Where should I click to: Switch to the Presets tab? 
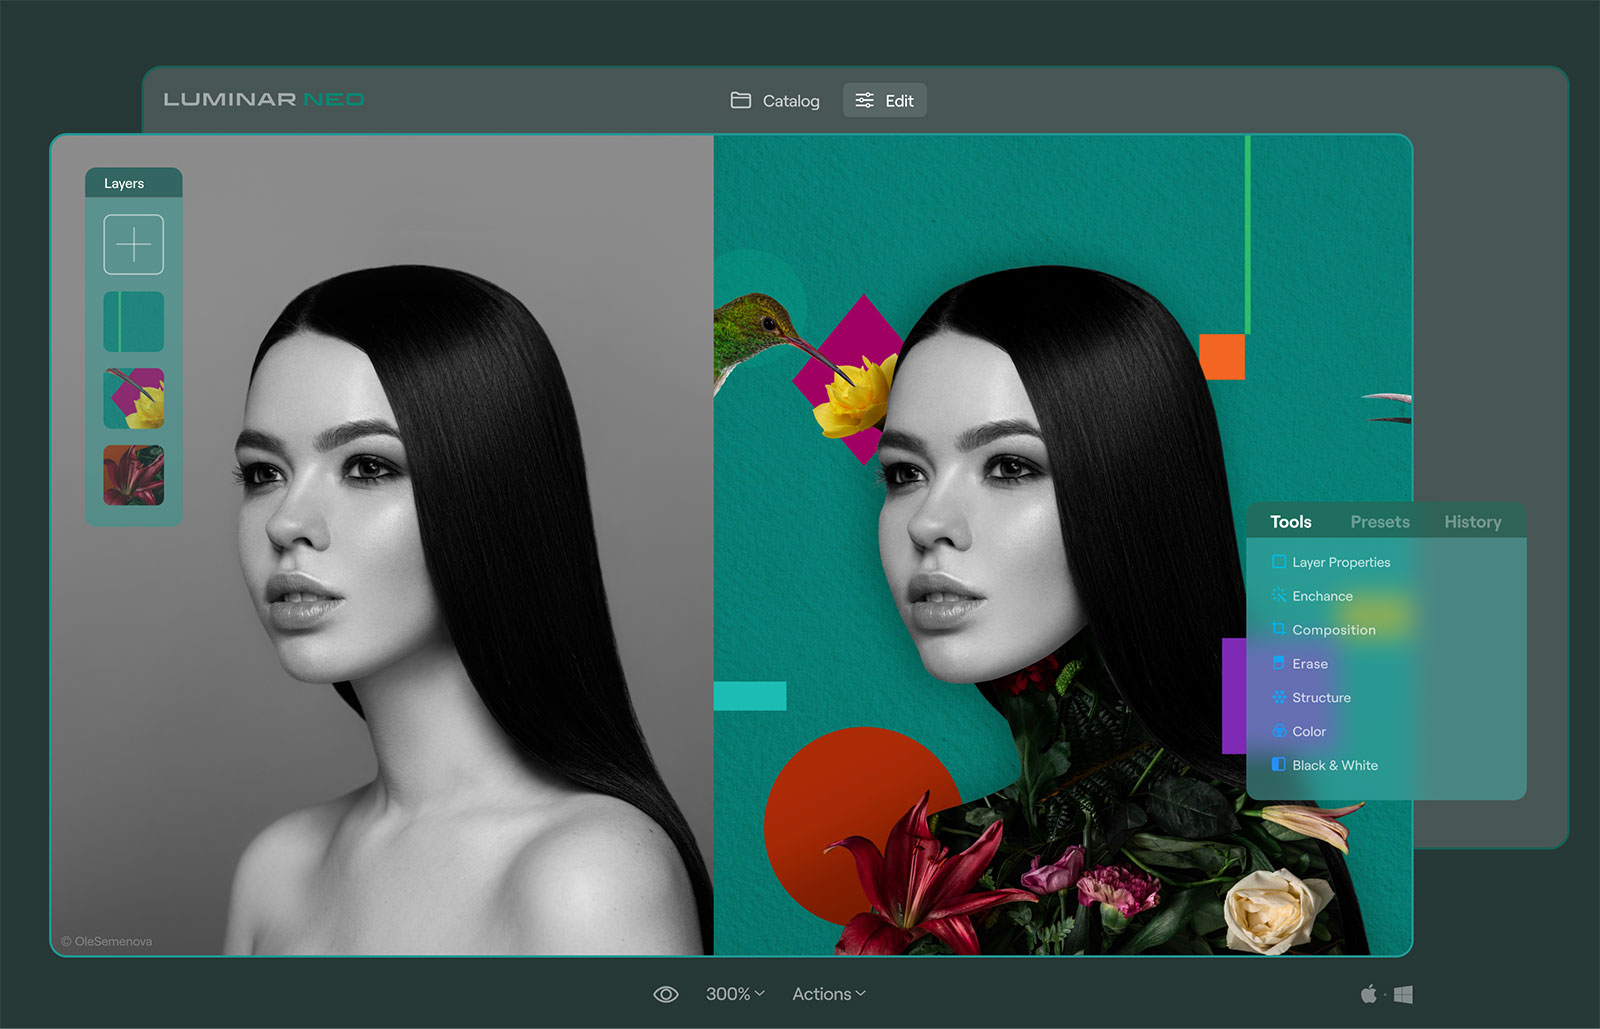1379,522
